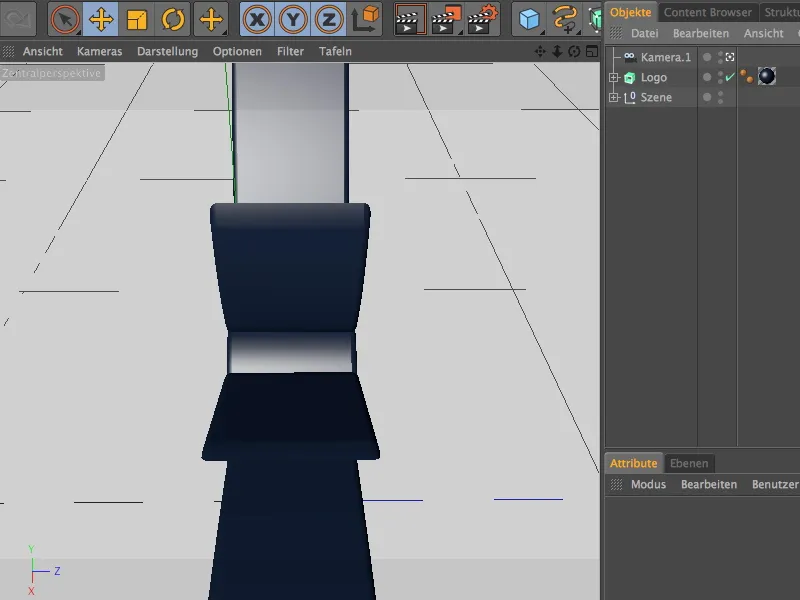This screenshot has height=600, width=800.
Task: Click the Logo layer dot
Action: (x=707, y=78)
